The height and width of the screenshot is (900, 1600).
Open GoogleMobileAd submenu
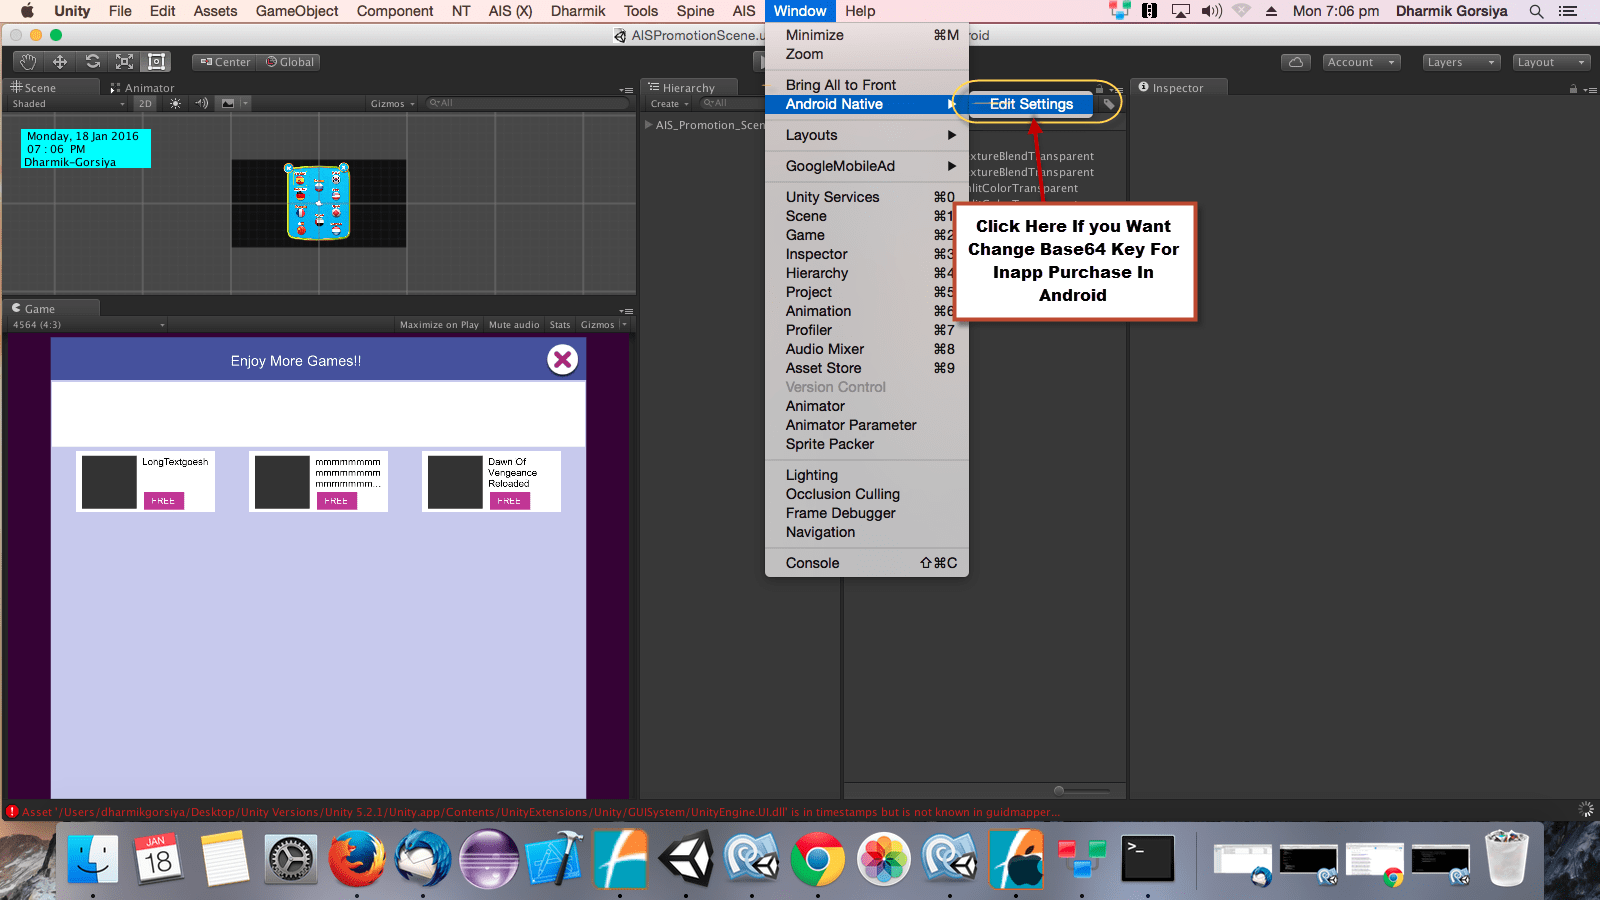(866, 166)
